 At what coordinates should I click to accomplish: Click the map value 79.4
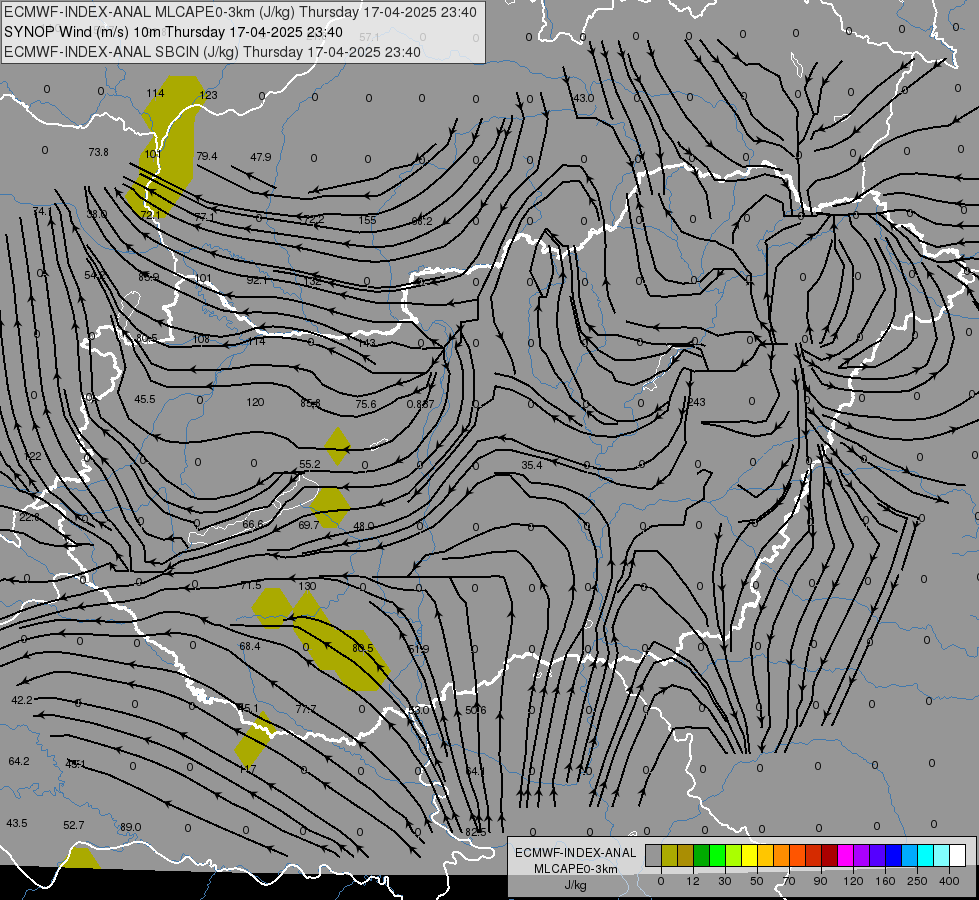[207, 156]
